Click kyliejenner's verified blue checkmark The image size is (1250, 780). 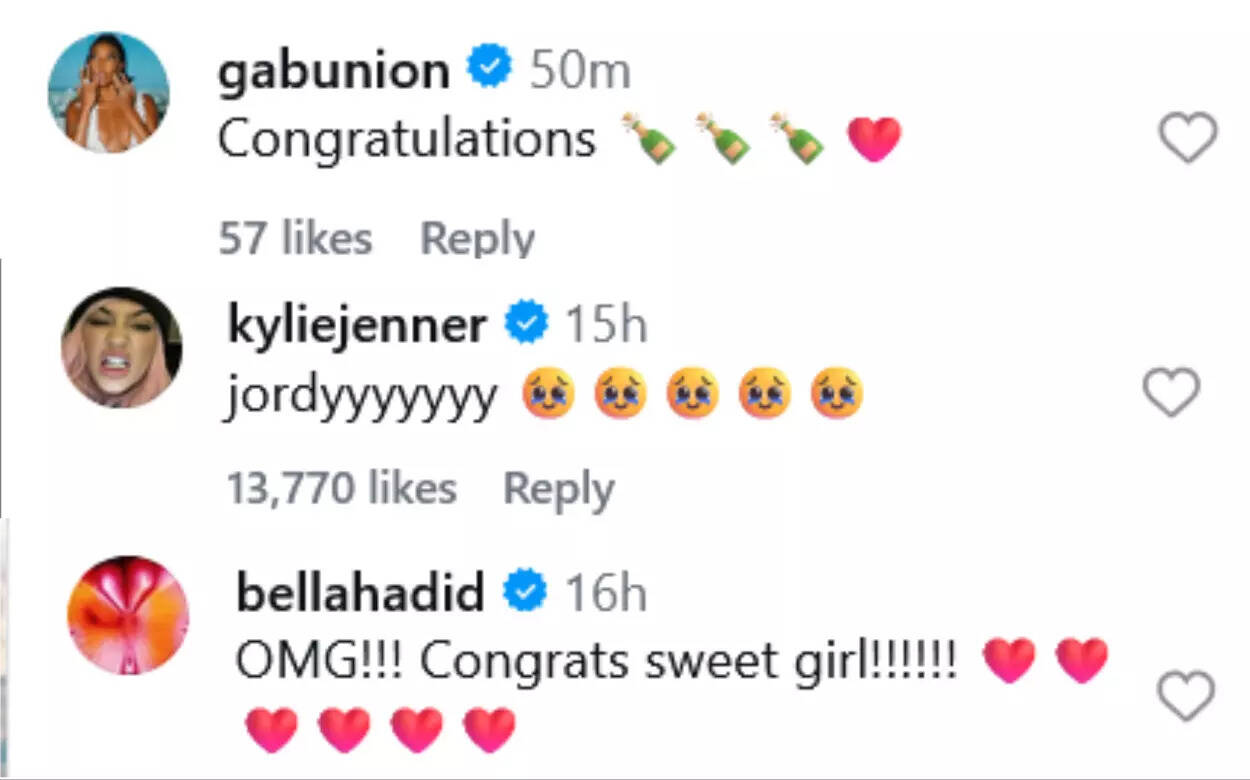pyautogui.click(x=527, y=322)
